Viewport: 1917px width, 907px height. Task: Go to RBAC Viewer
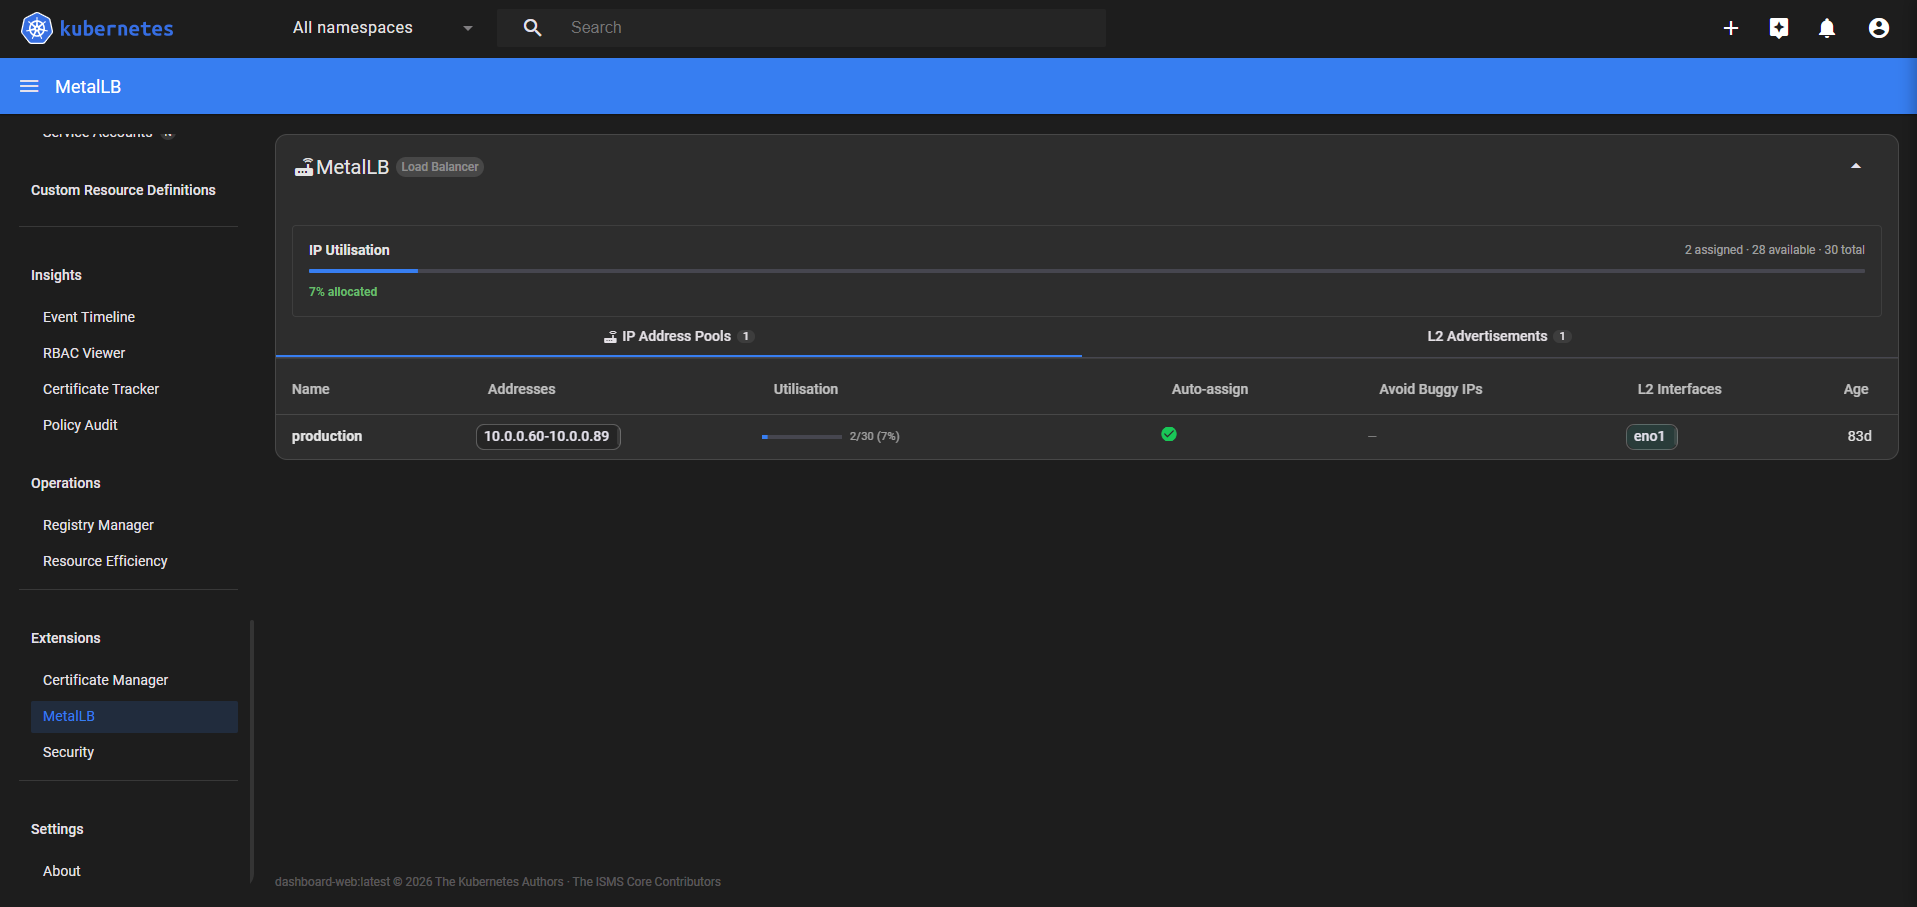point(84,353)
